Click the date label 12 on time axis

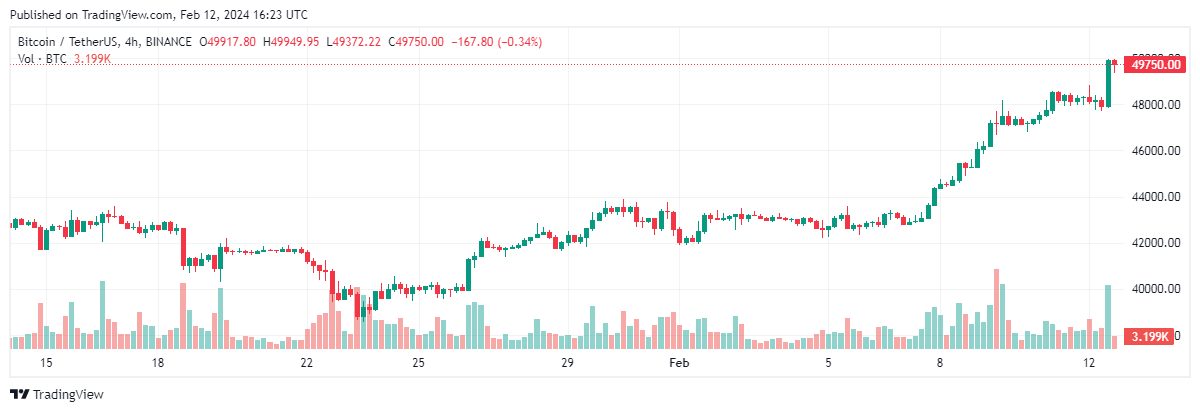tap(1088, 361)
